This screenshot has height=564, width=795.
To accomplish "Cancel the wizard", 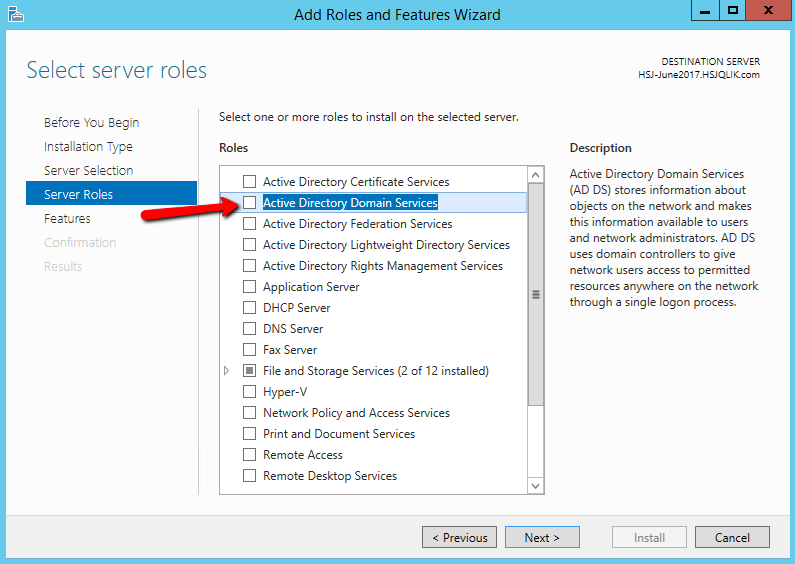I will (x=732, y=537).
